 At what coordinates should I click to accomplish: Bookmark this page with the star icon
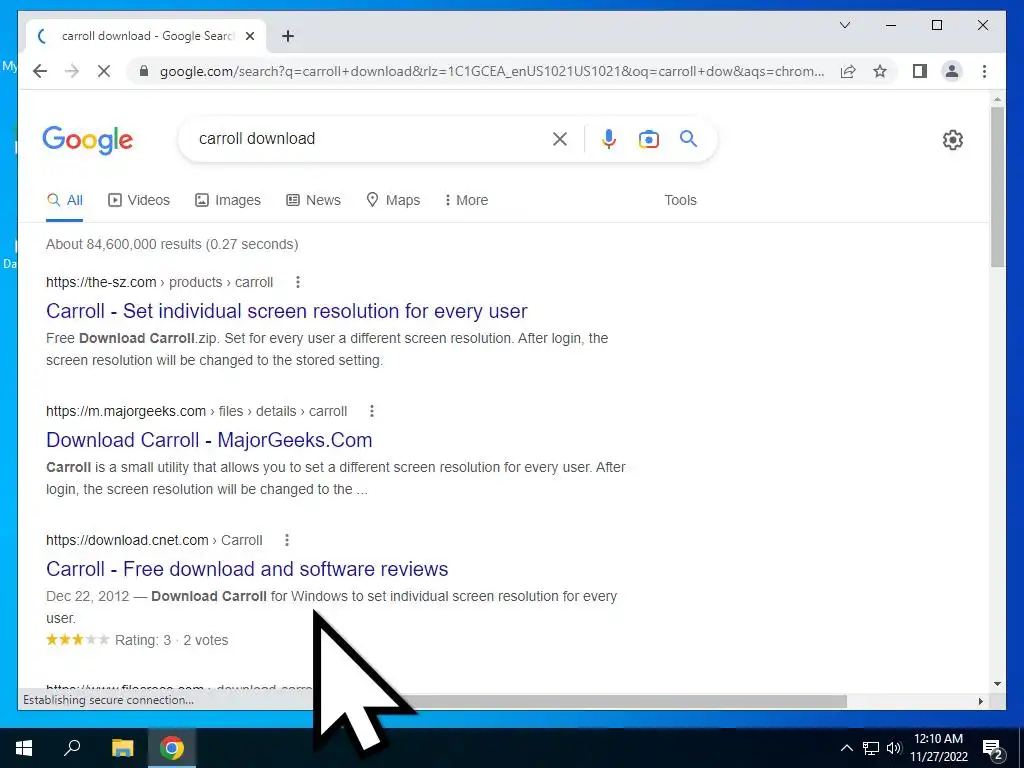click(x=880, y=71)
